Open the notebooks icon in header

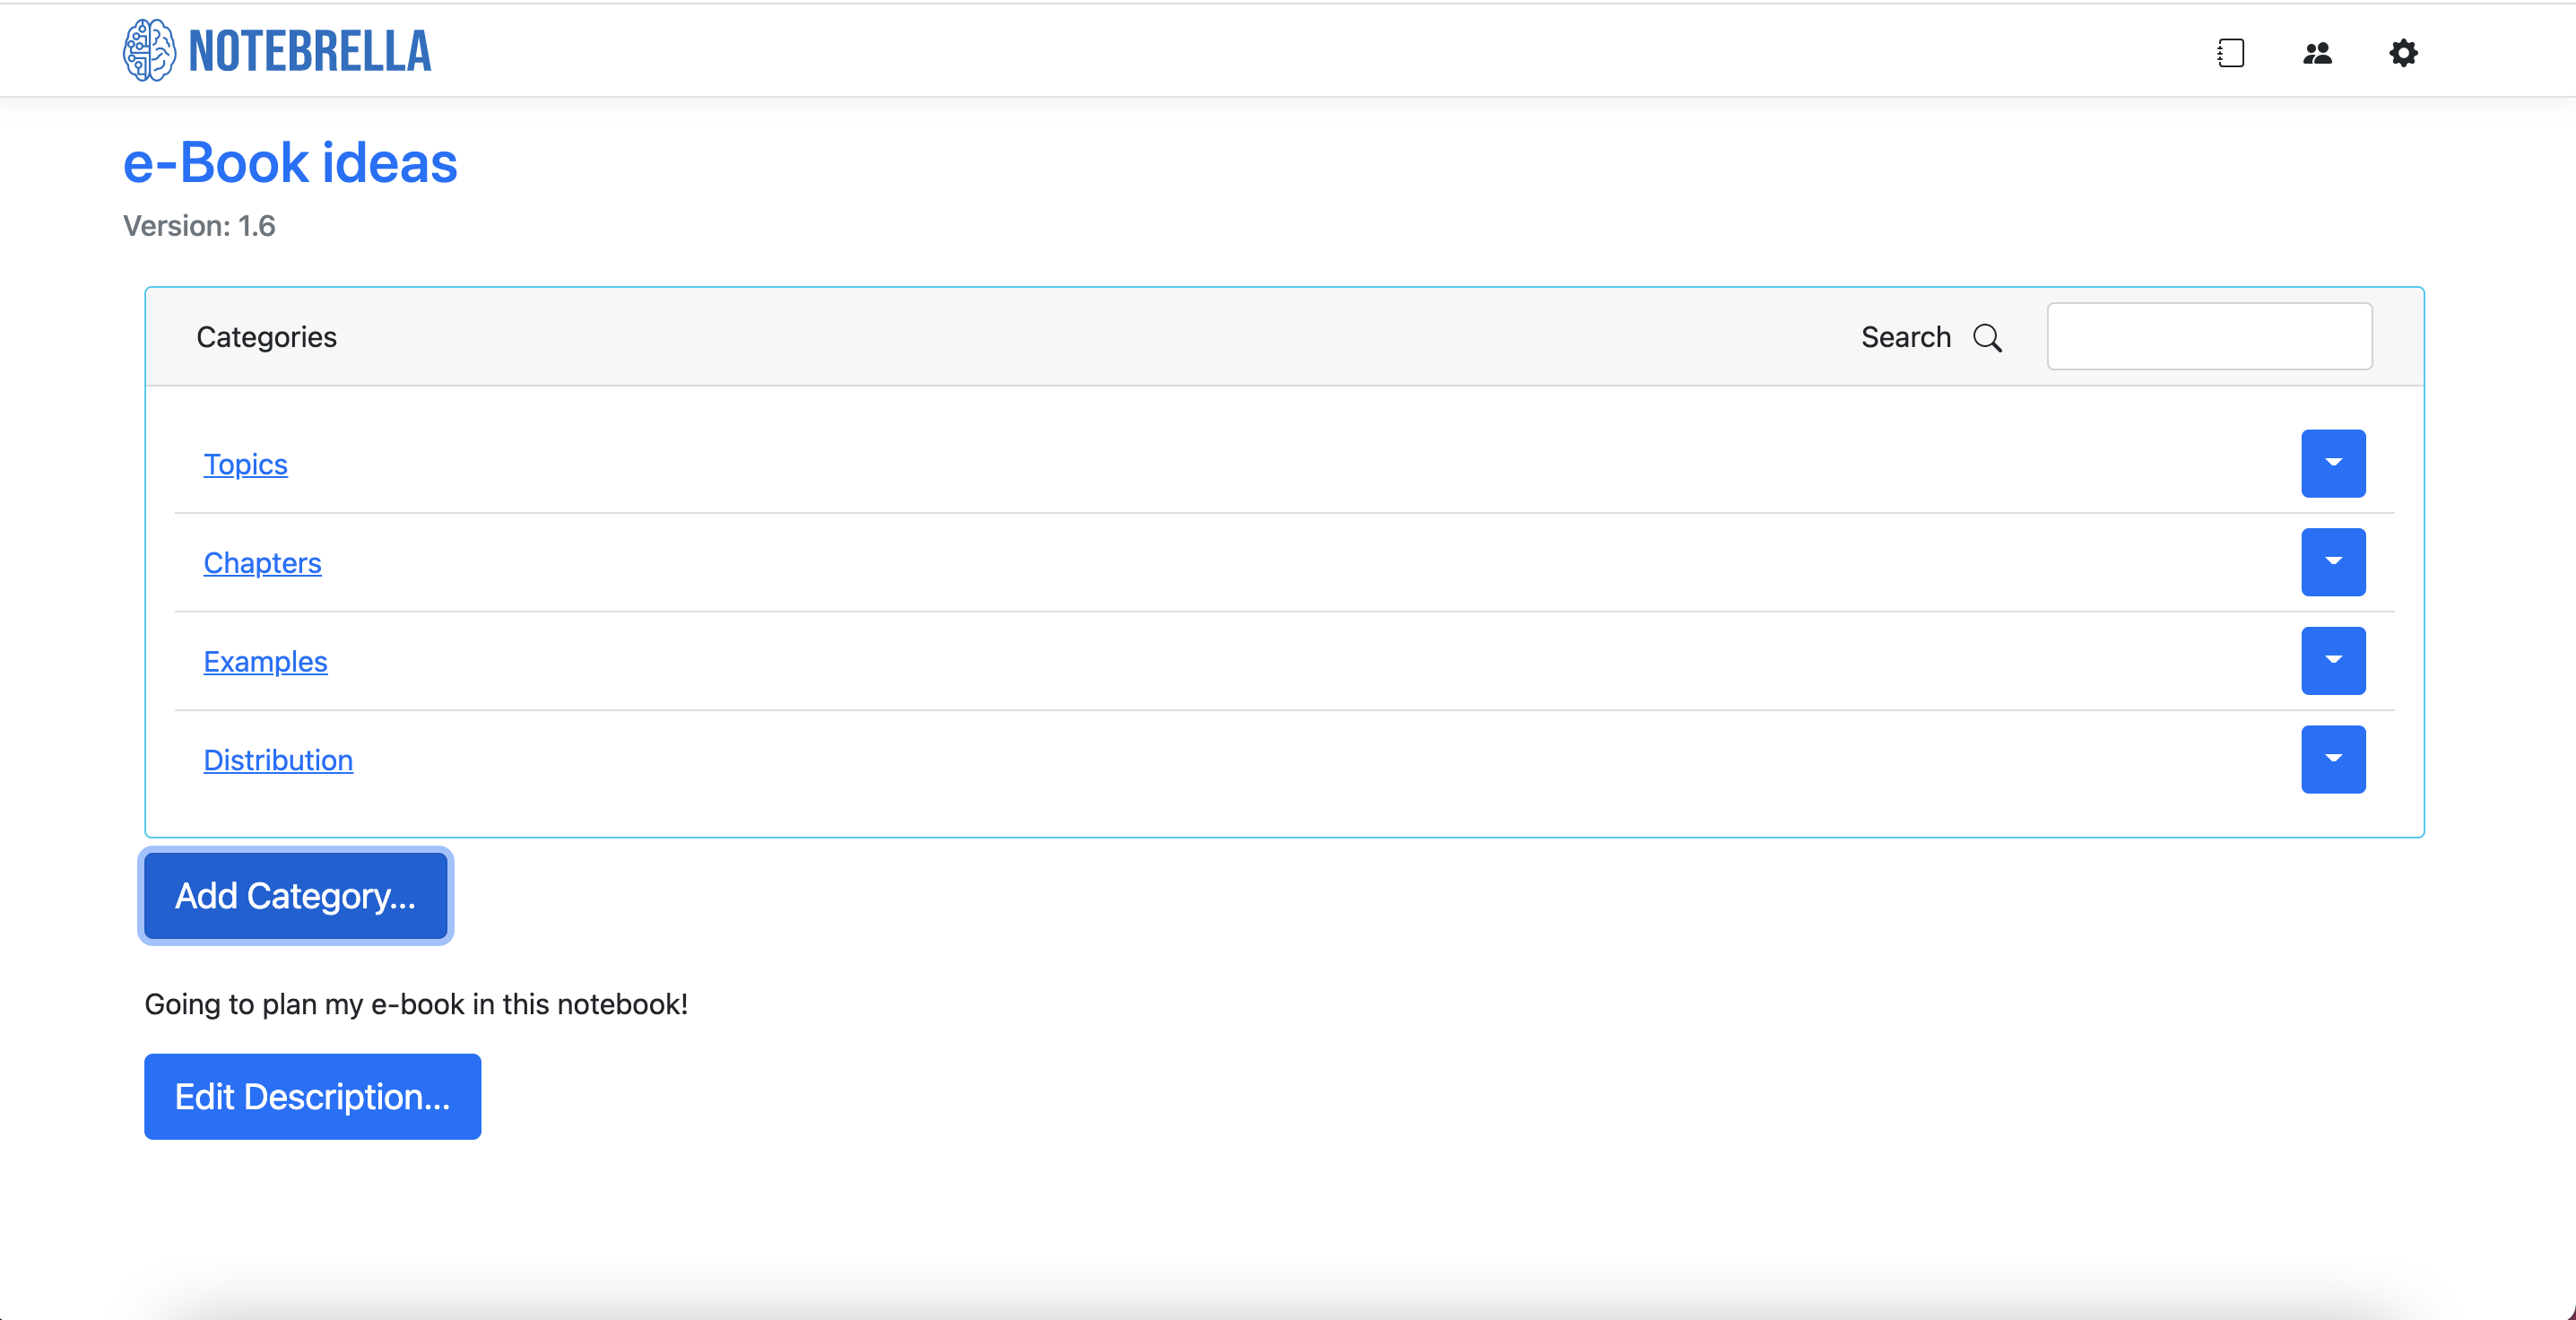(x=2230, y=53)
